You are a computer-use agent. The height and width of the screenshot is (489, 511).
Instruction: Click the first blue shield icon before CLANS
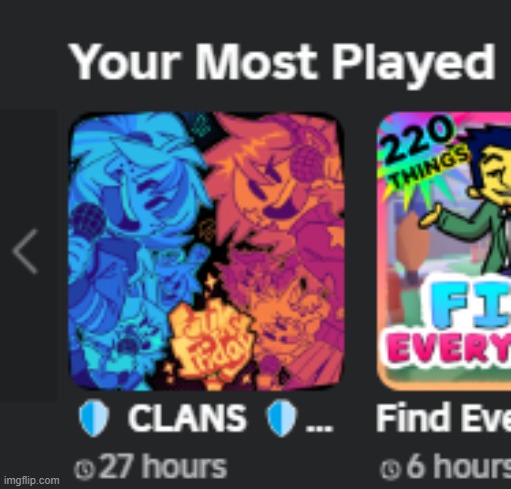click(94, 418)
